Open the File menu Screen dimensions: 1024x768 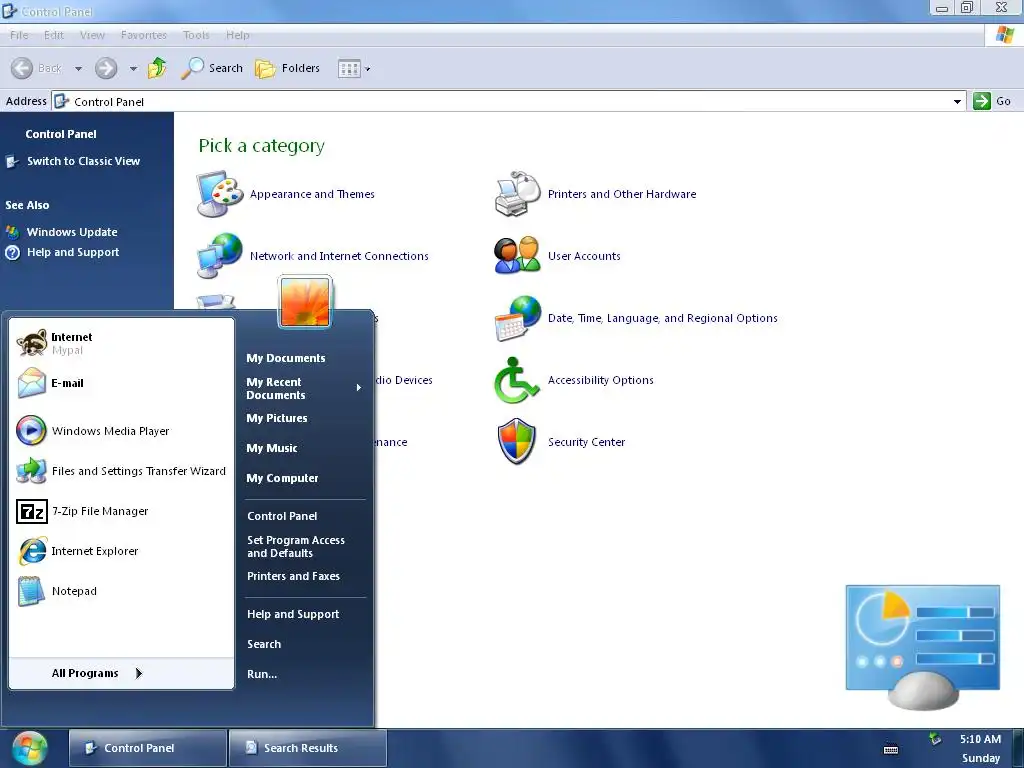(19, 35)
